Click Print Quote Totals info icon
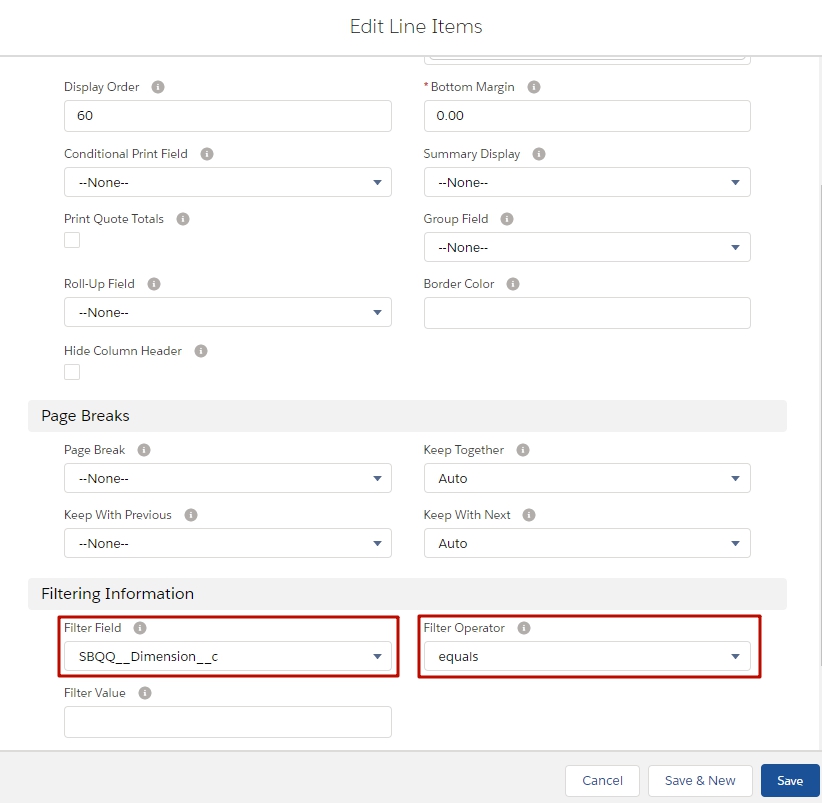This screenshot has width=822, height=803. tap(182, 219)
